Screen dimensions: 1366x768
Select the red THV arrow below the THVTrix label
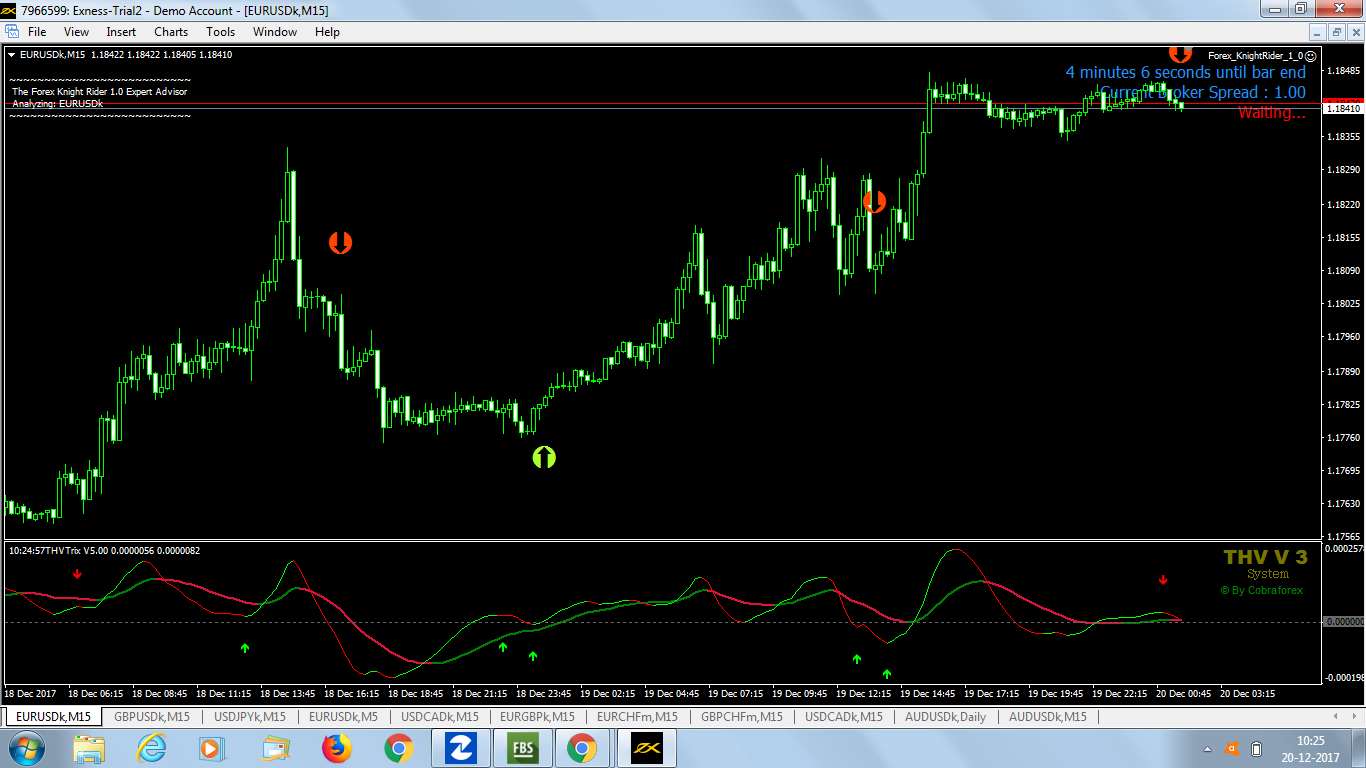click(77, 574)
